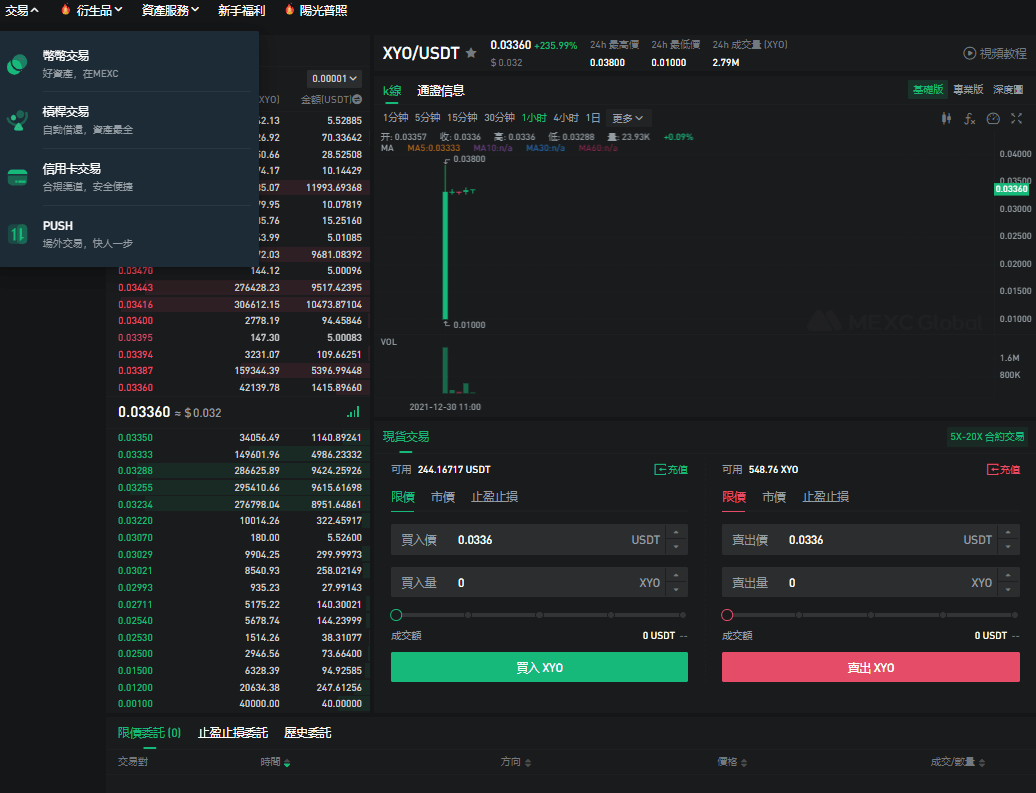Open the 衍生品 navigation dropdown
The image size is (1036, 793).
[x=99, y=10]
